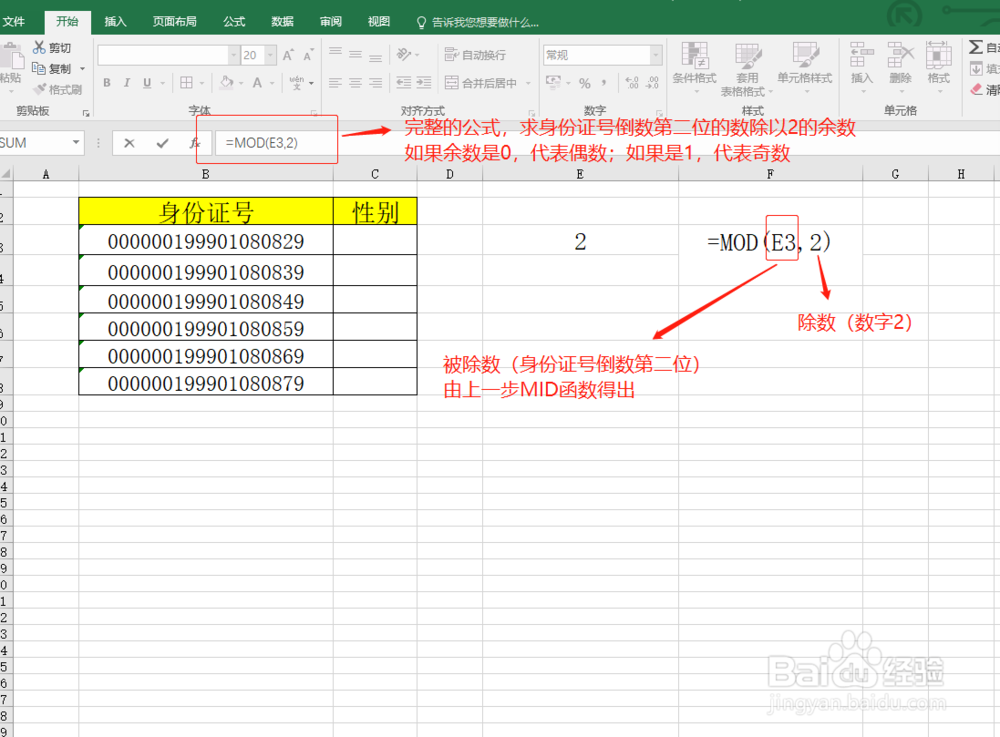Decrease font size with the small A
The width and height of the screenshot is (1000, 737).
point(309,55)
